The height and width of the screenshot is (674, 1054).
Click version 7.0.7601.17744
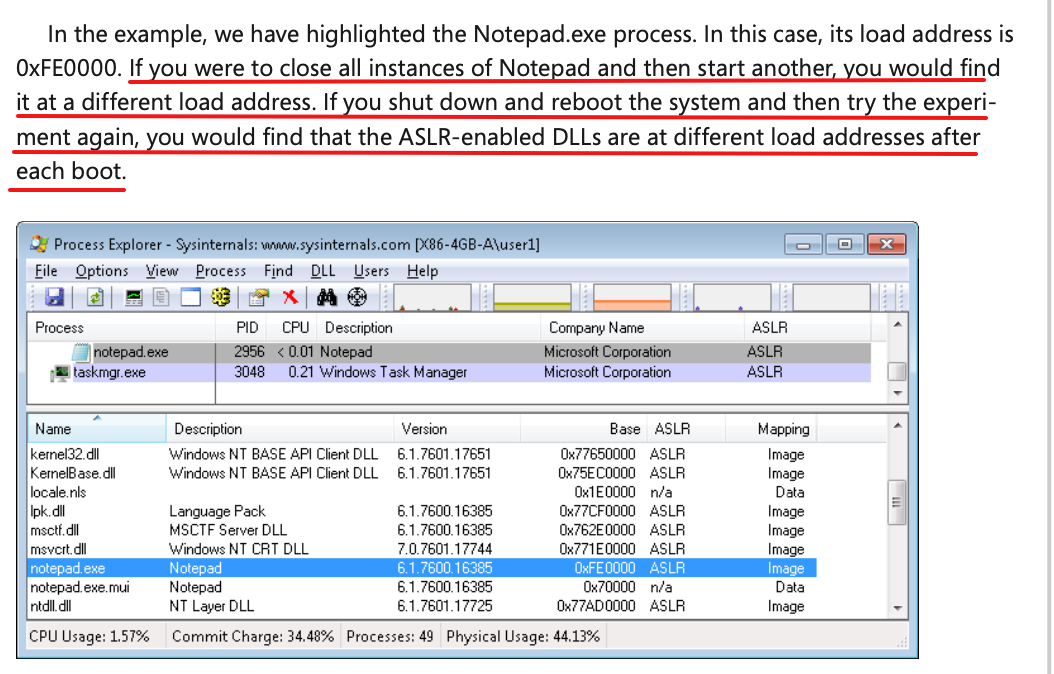click(x=444, y=549)
